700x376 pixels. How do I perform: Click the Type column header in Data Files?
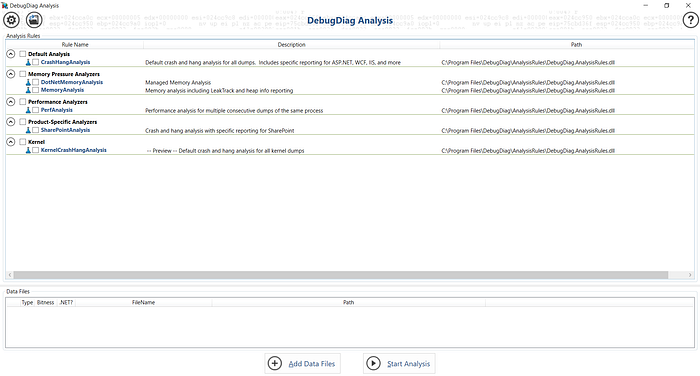(x=27, y=302)
